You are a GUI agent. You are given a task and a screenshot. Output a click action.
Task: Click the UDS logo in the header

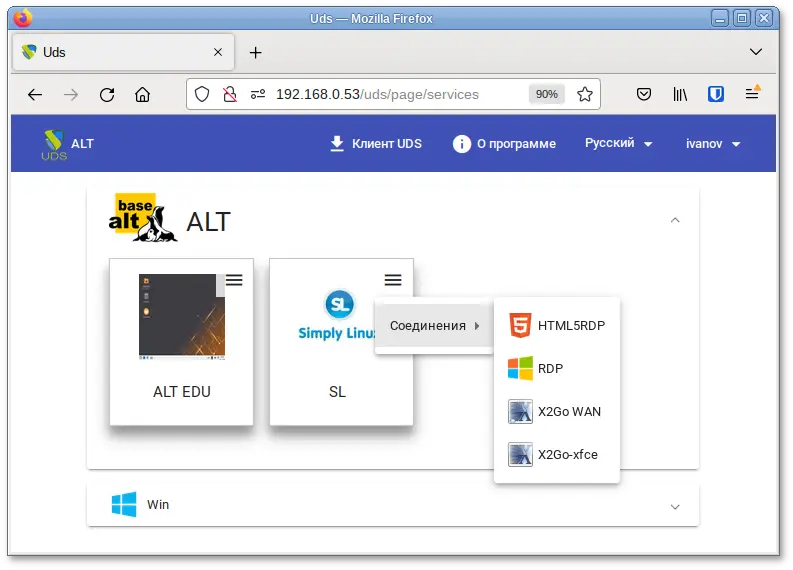click(55, 144)
